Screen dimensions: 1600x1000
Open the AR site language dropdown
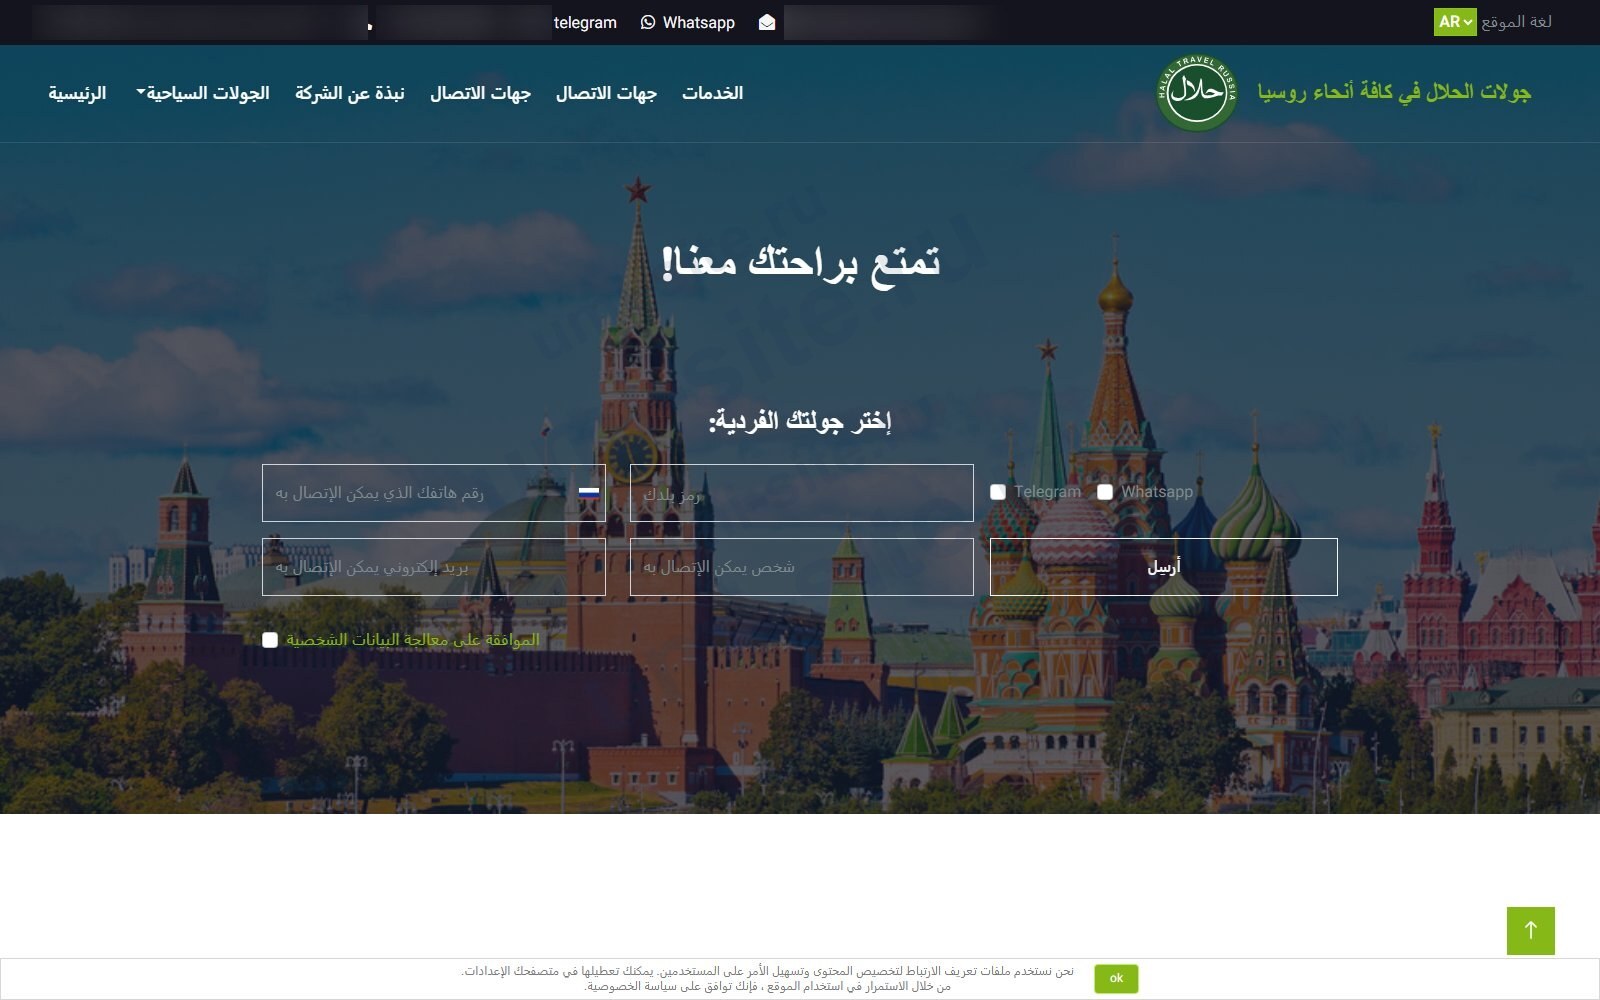(x=1455, y=22)
